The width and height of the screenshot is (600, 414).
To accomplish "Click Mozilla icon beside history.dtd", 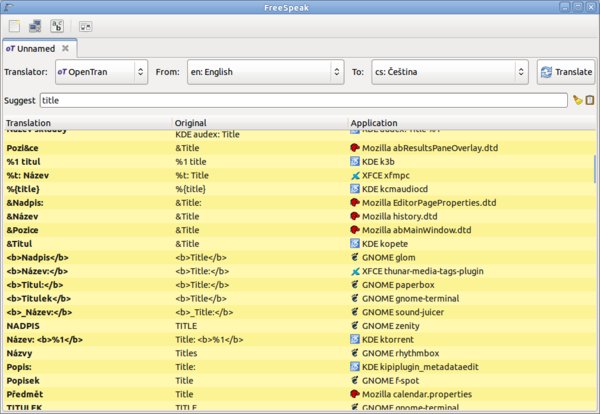I will pyautogui.click(x=355, y=216).
